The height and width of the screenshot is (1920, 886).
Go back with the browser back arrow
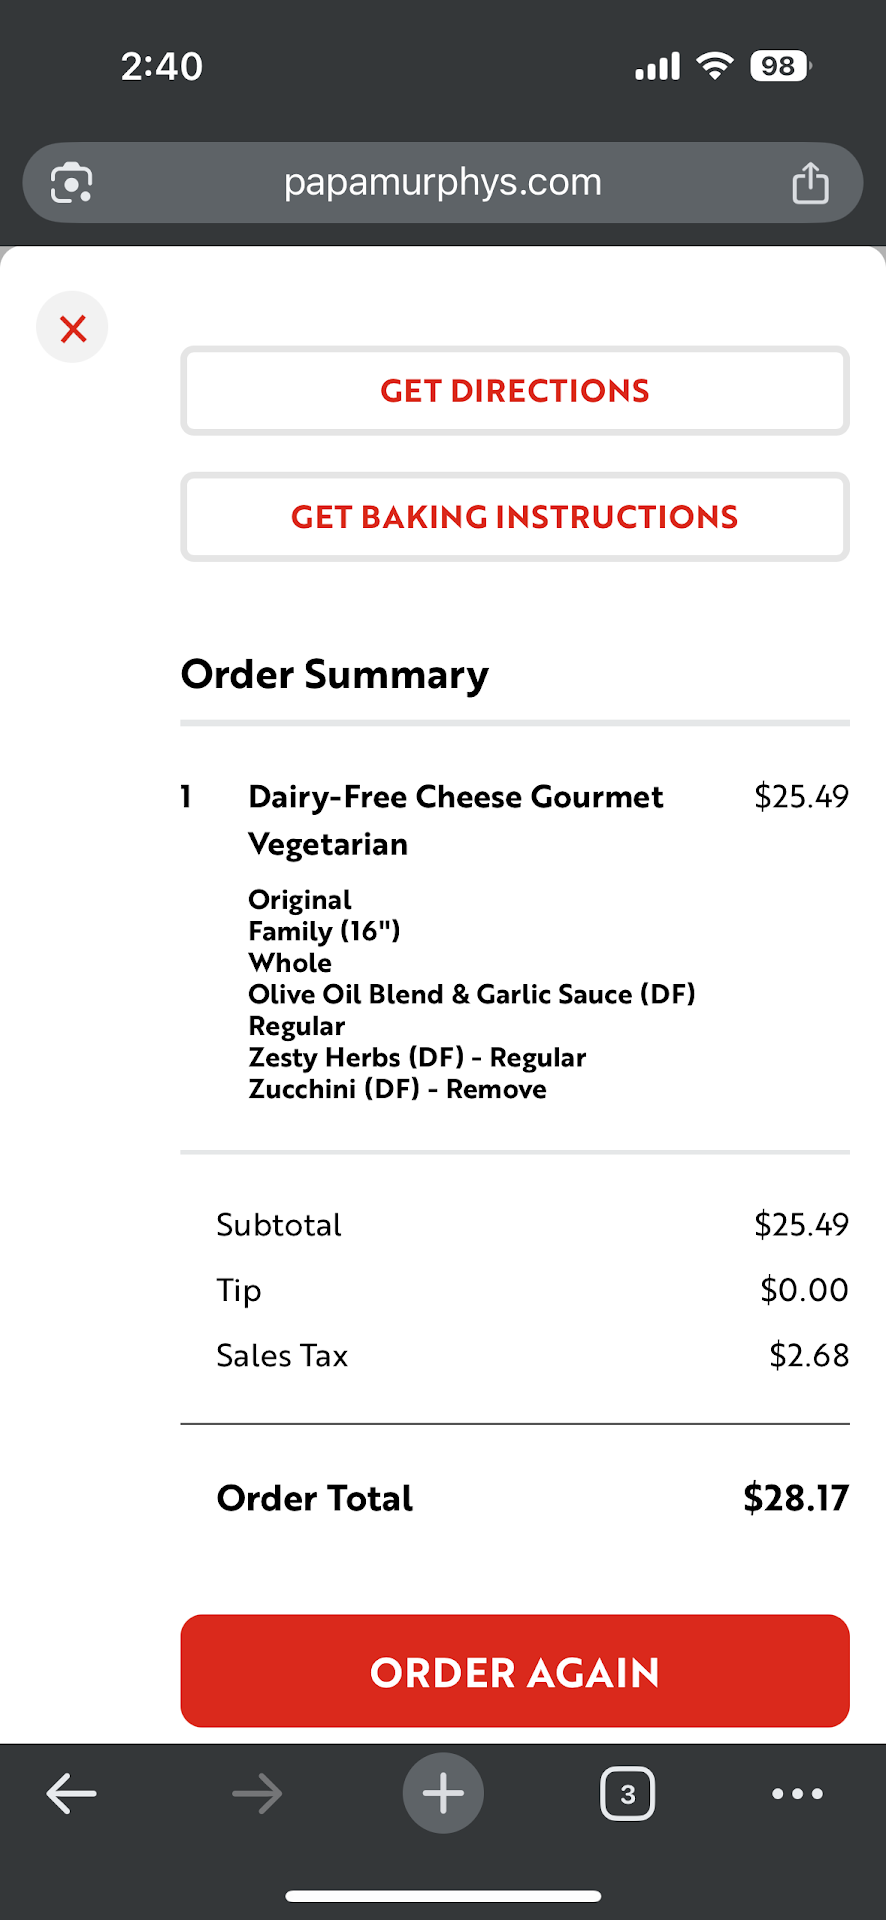[72, 1794]
